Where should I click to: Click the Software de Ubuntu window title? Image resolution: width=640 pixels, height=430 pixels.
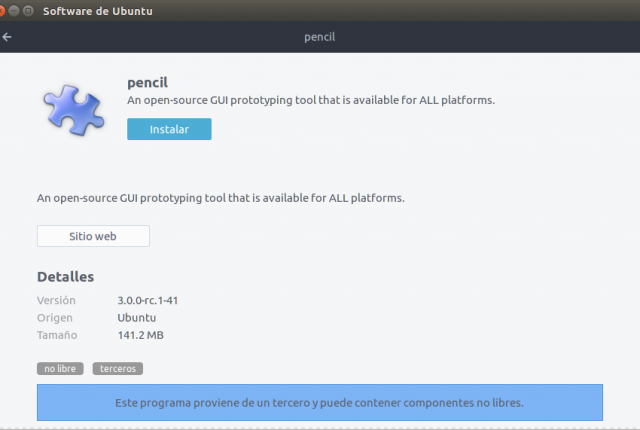tap(98, 11)
